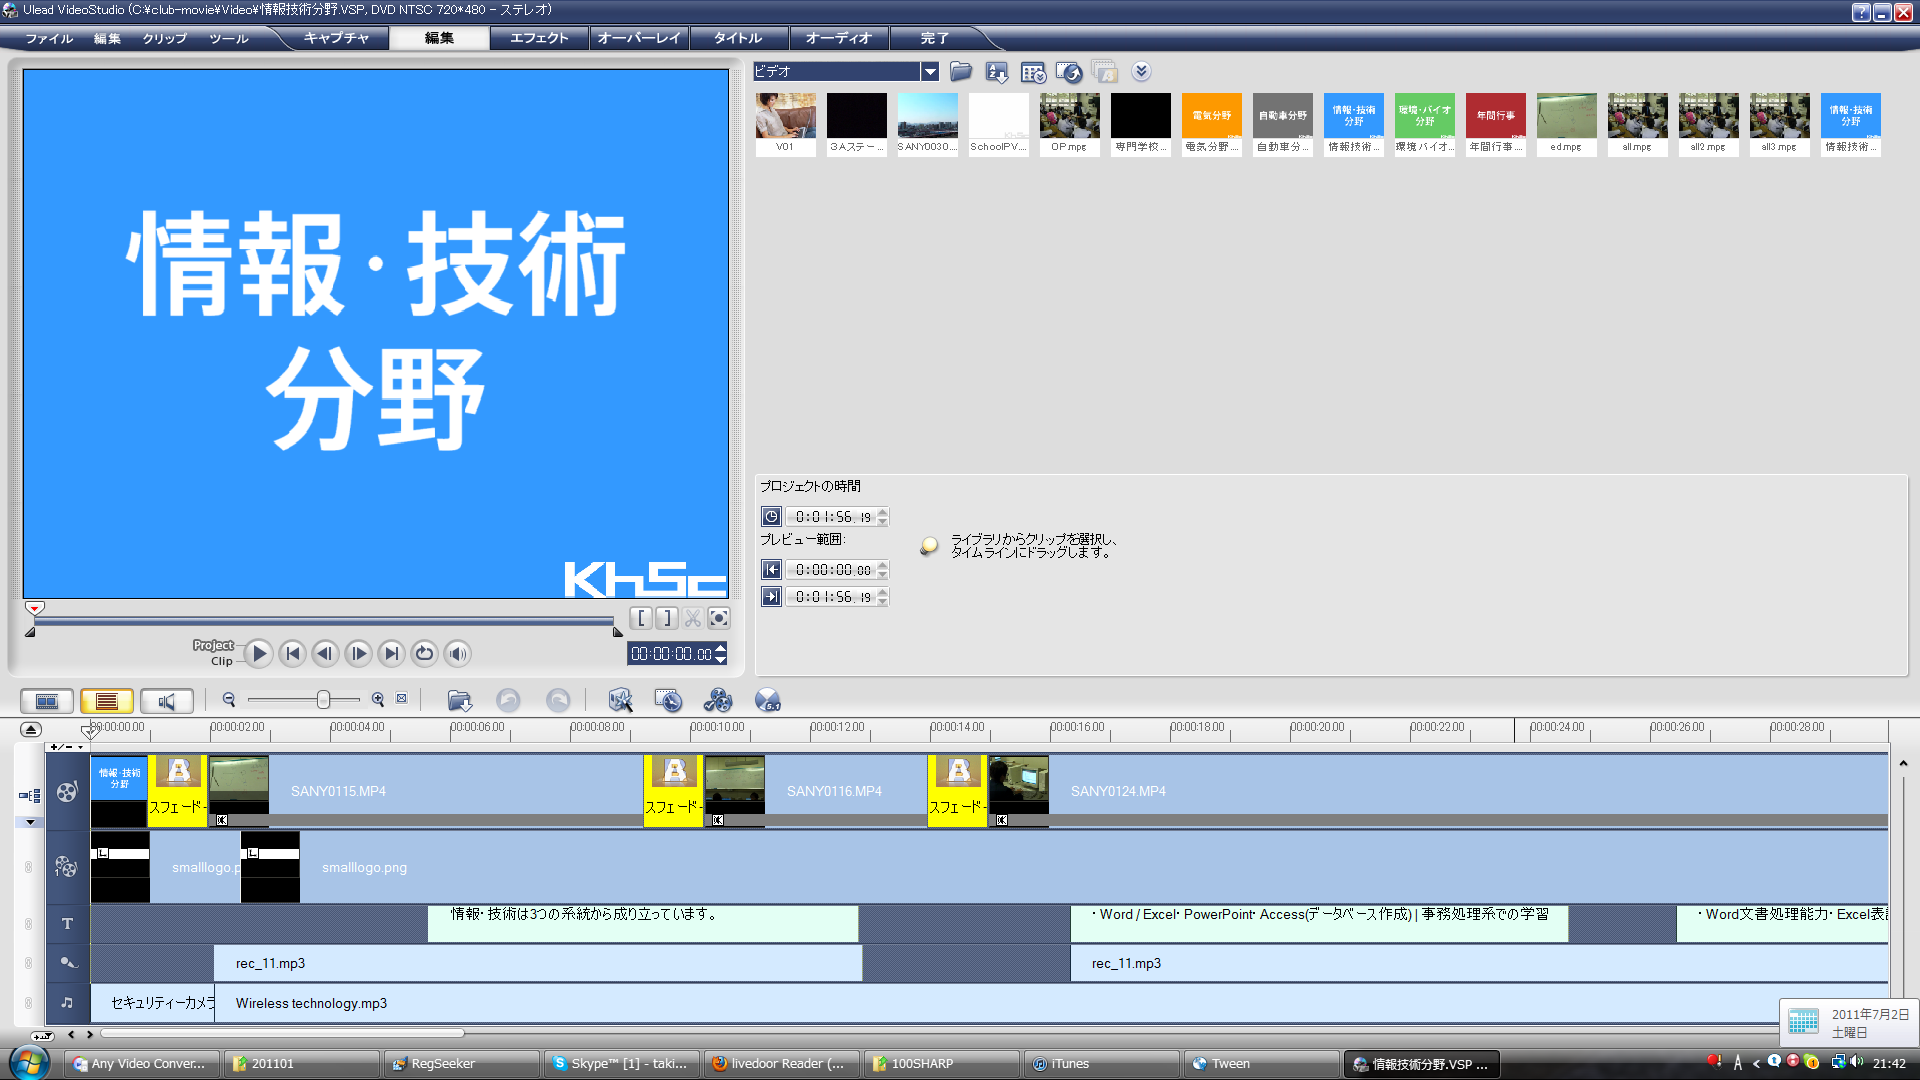Image resolution: width=1920 pixels, height=1080 pixels.
Task: Fit project in timeline window icon
Action: [x=402, y=699]
